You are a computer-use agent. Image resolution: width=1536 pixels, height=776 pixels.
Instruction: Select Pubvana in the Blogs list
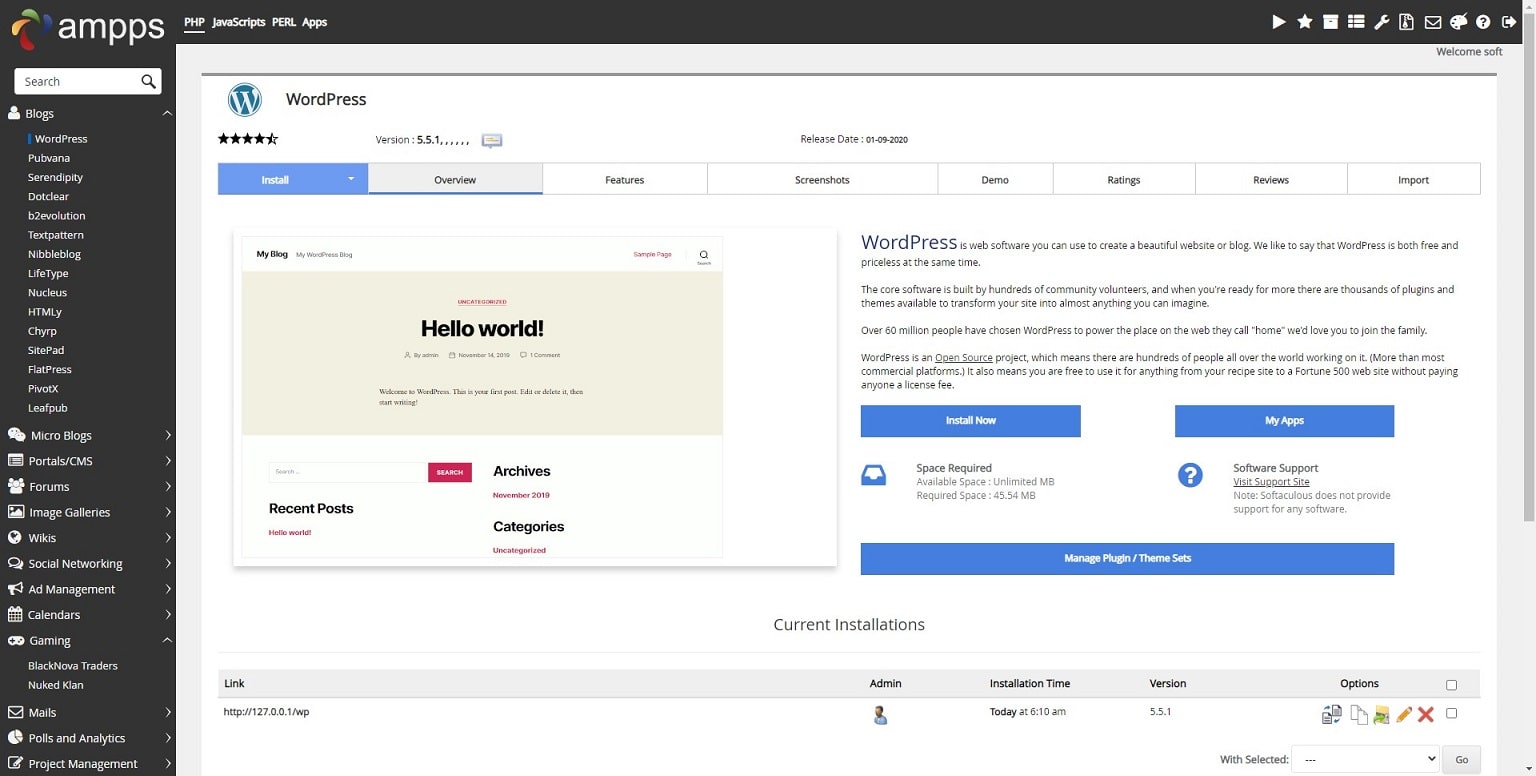49,158
